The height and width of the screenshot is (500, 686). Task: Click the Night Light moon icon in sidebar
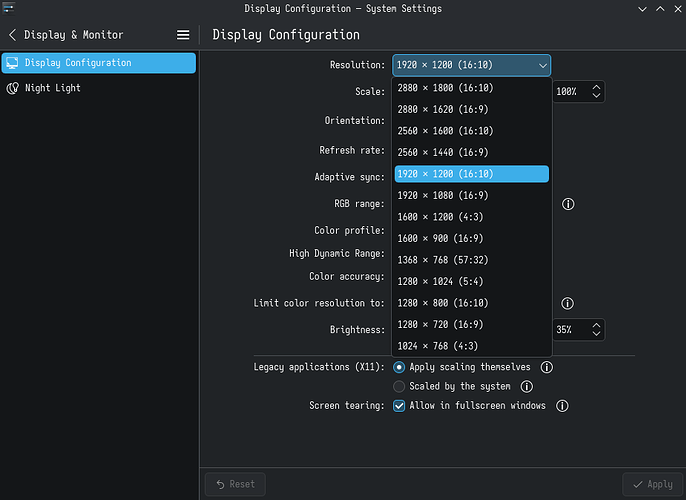[x=13, y=88]
